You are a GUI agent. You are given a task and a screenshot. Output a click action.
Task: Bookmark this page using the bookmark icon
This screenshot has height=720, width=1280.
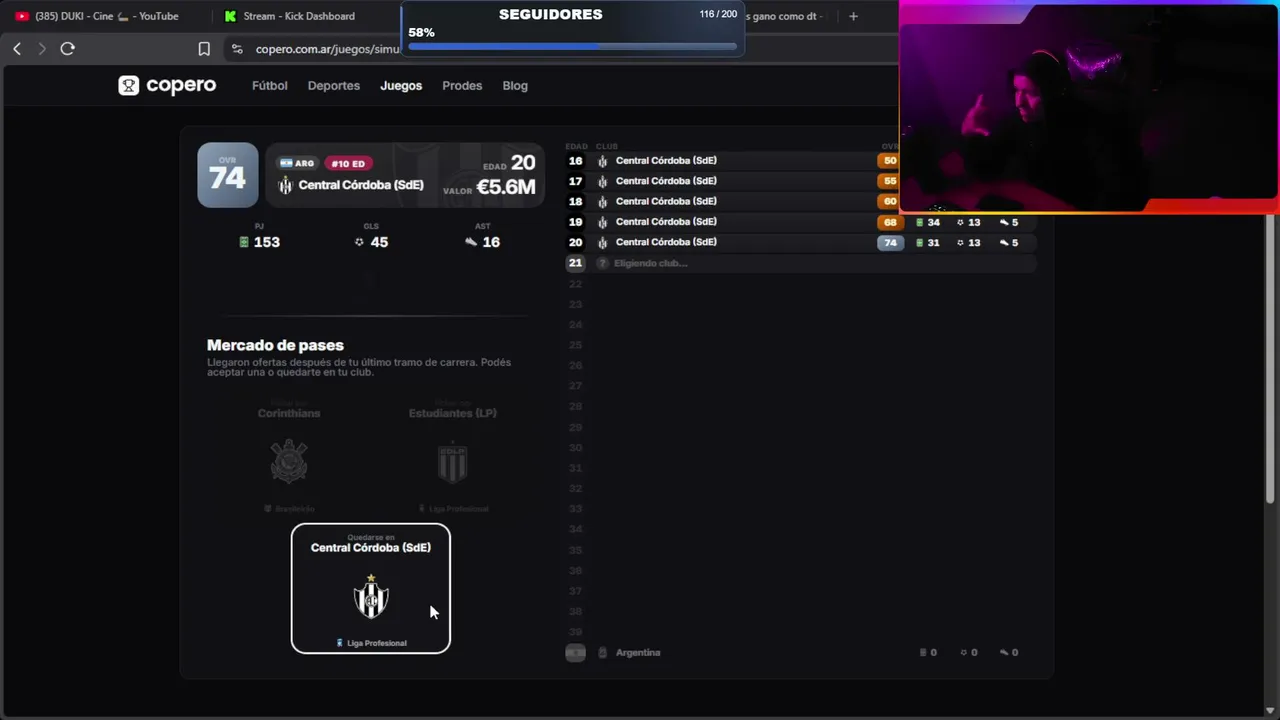[x=204, y=49]
